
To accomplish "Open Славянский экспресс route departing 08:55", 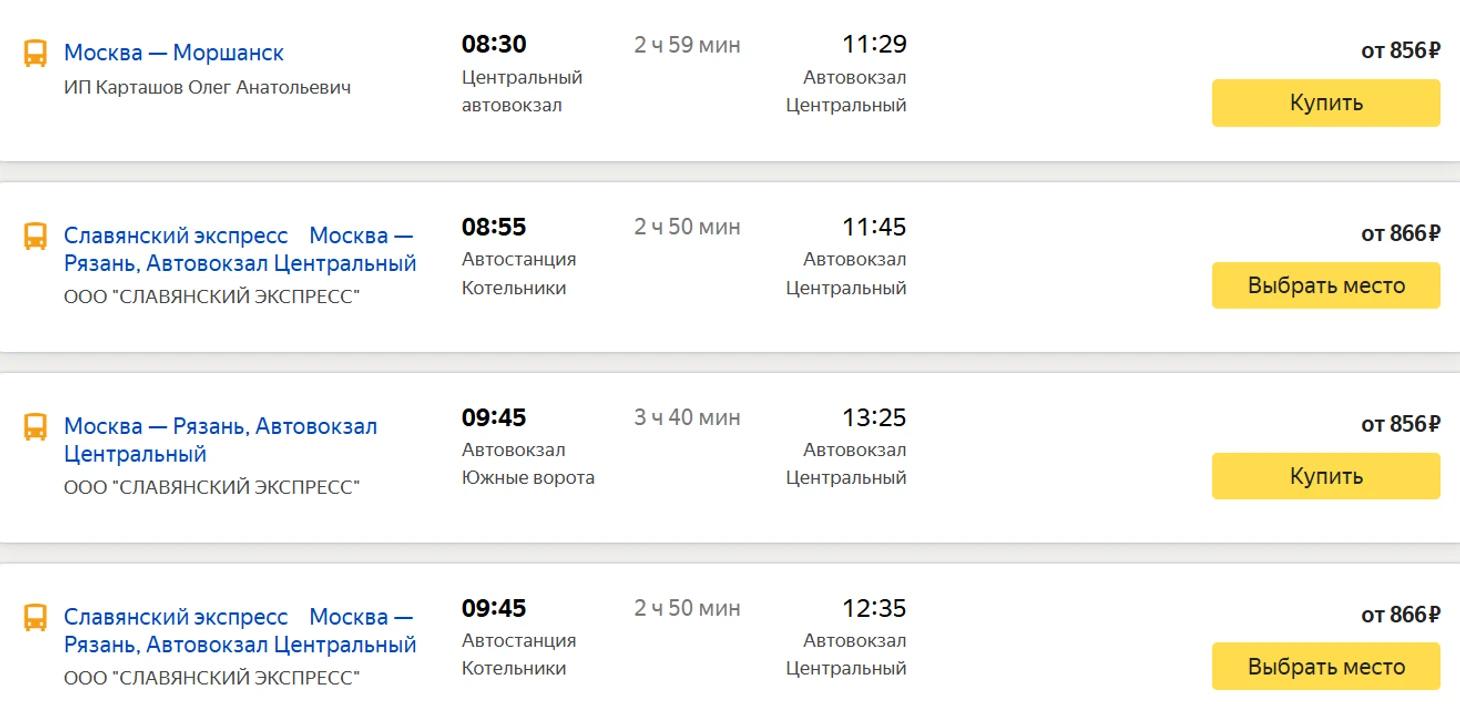I will click(240, 250).
